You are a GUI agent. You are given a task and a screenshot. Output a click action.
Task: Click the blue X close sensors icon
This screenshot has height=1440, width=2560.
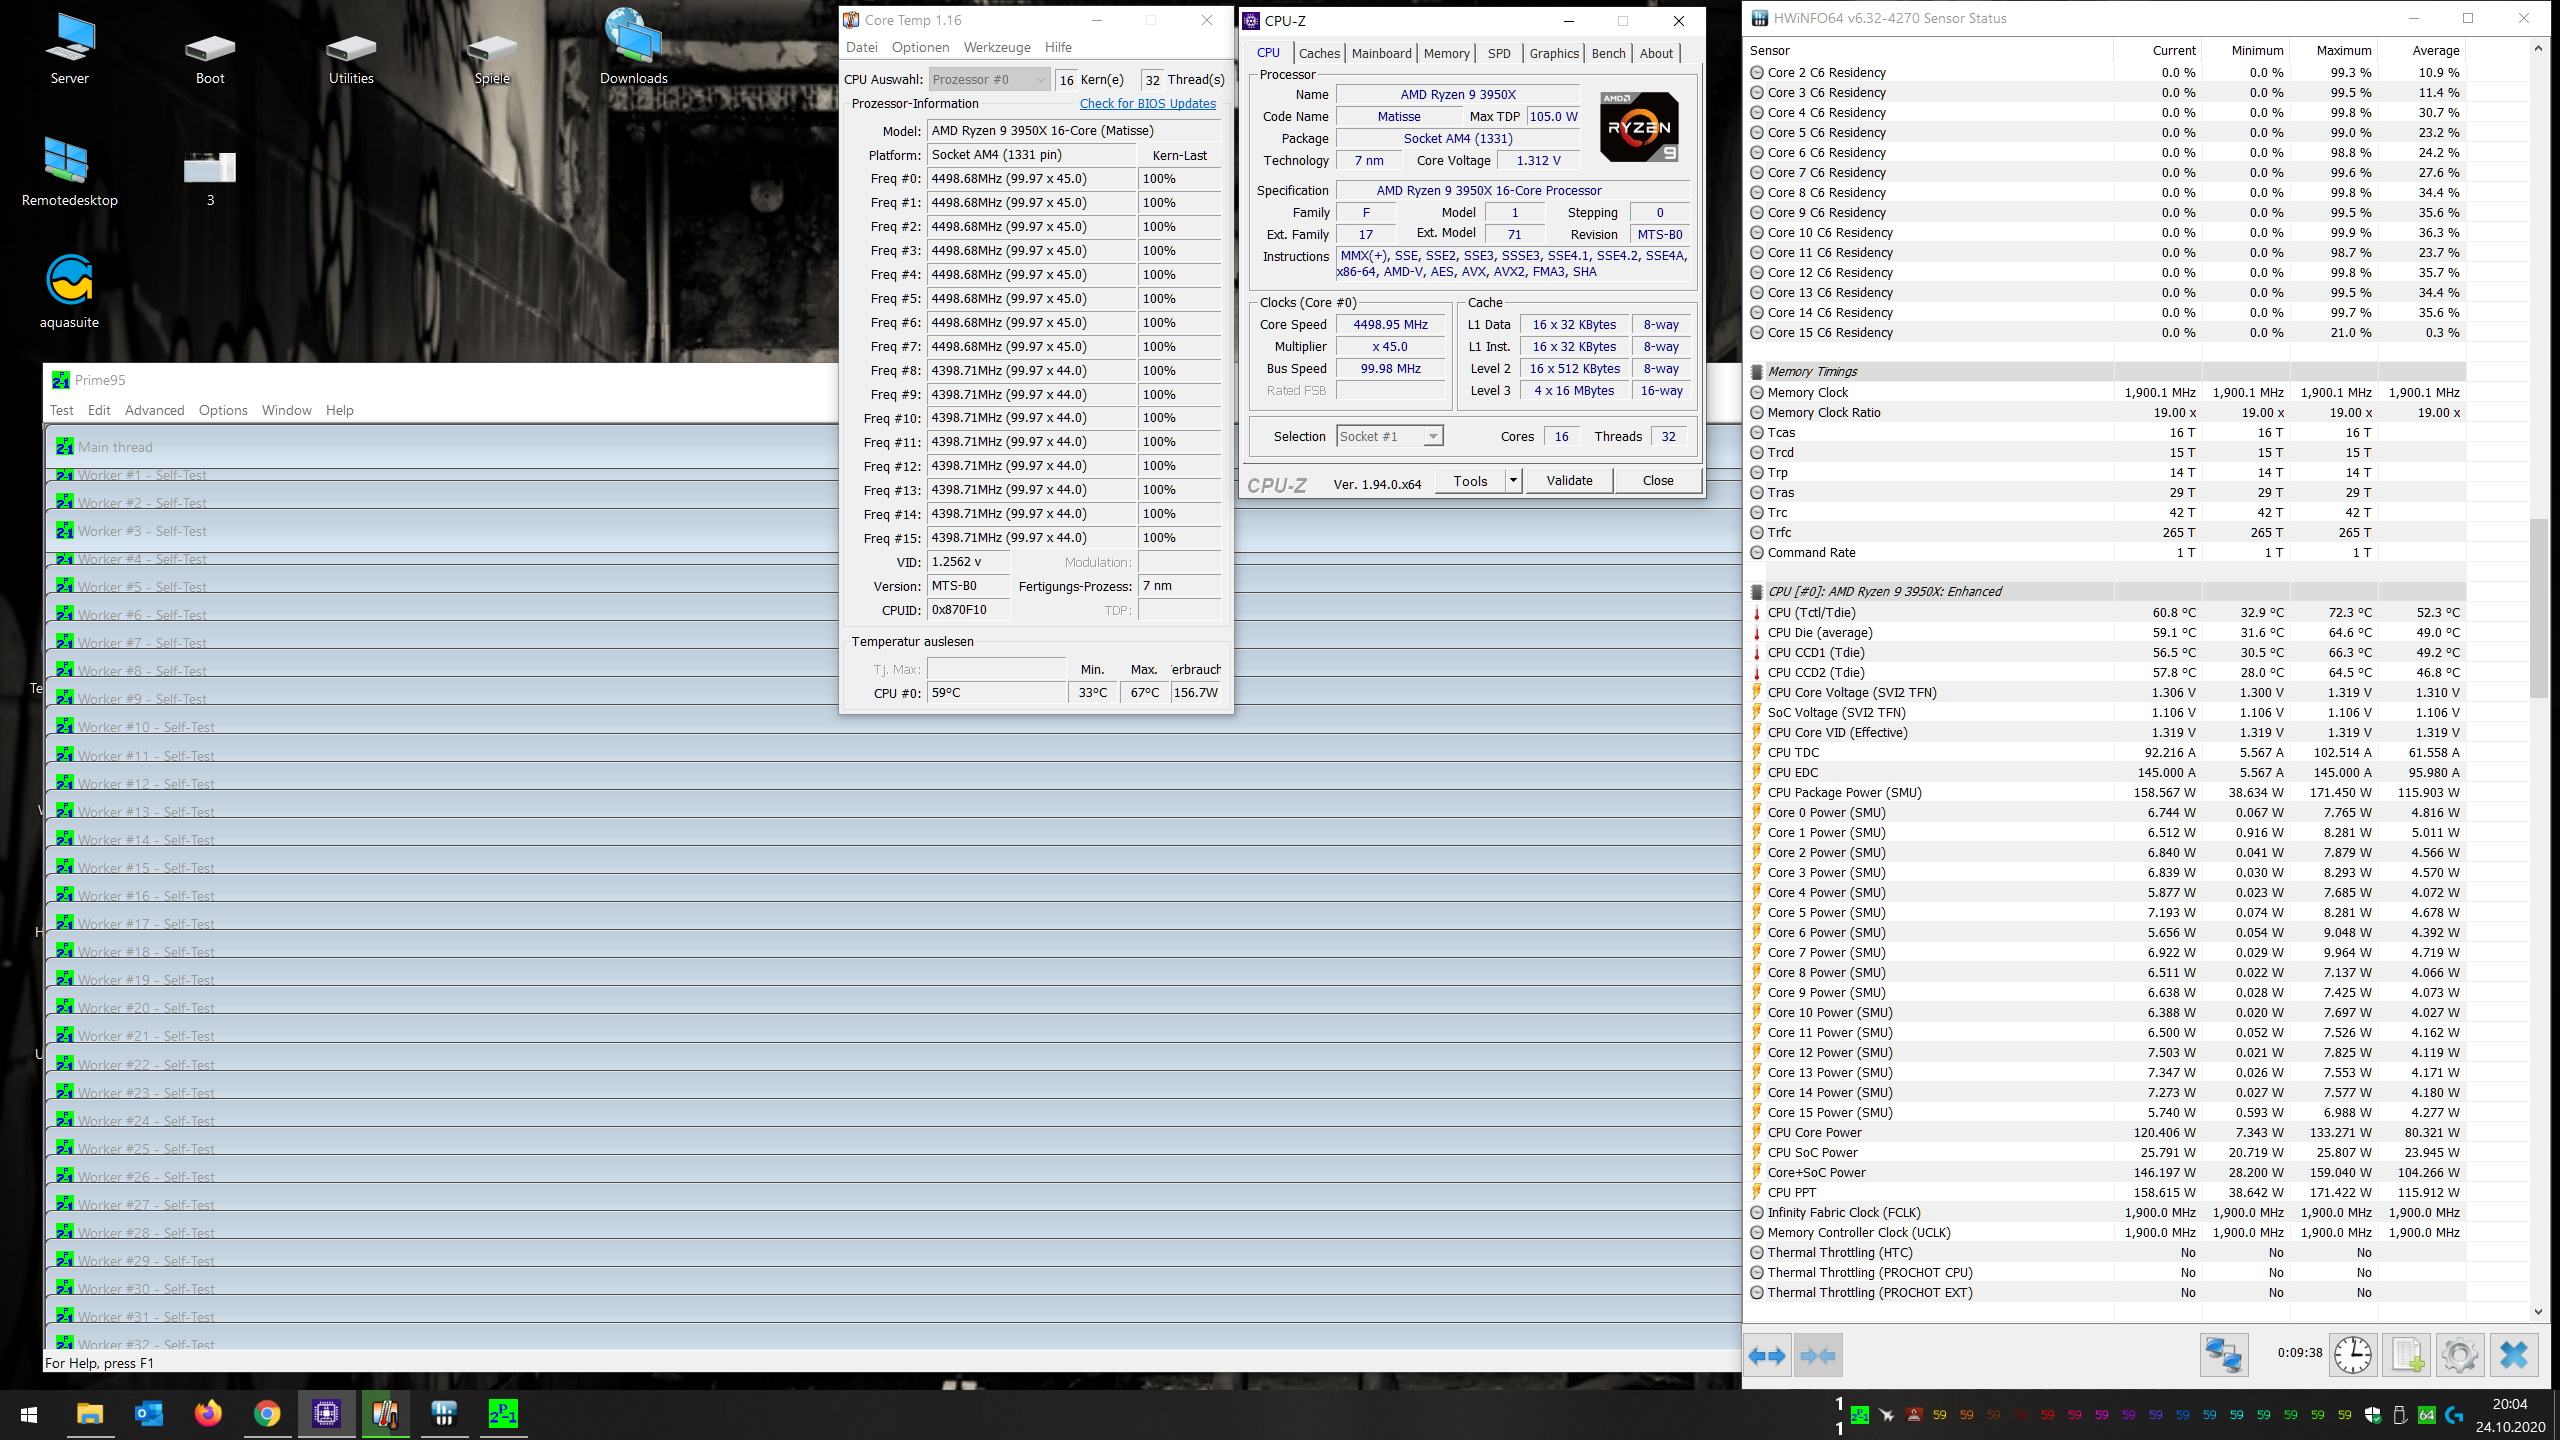coord(2513,1356)
